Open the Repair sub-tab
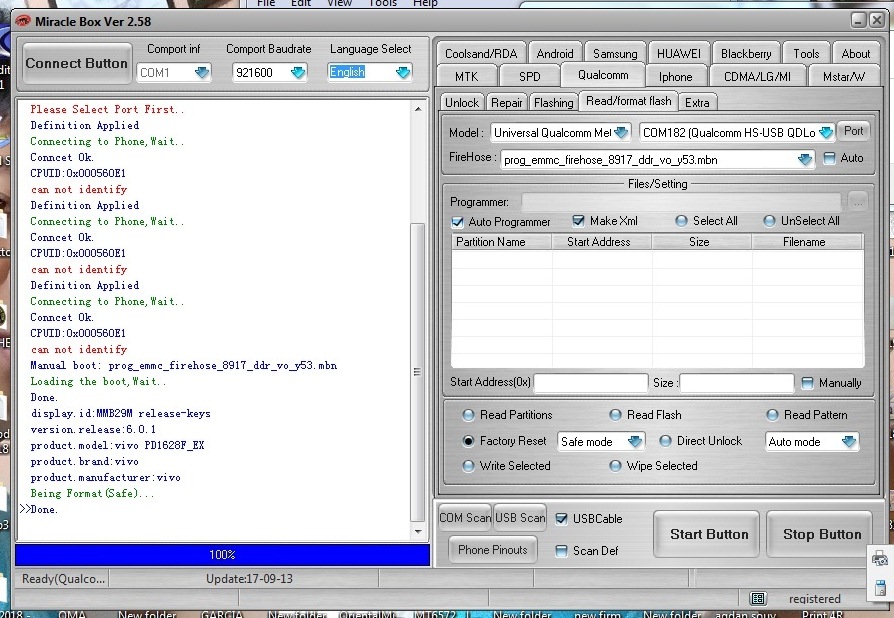 [506, 103]
